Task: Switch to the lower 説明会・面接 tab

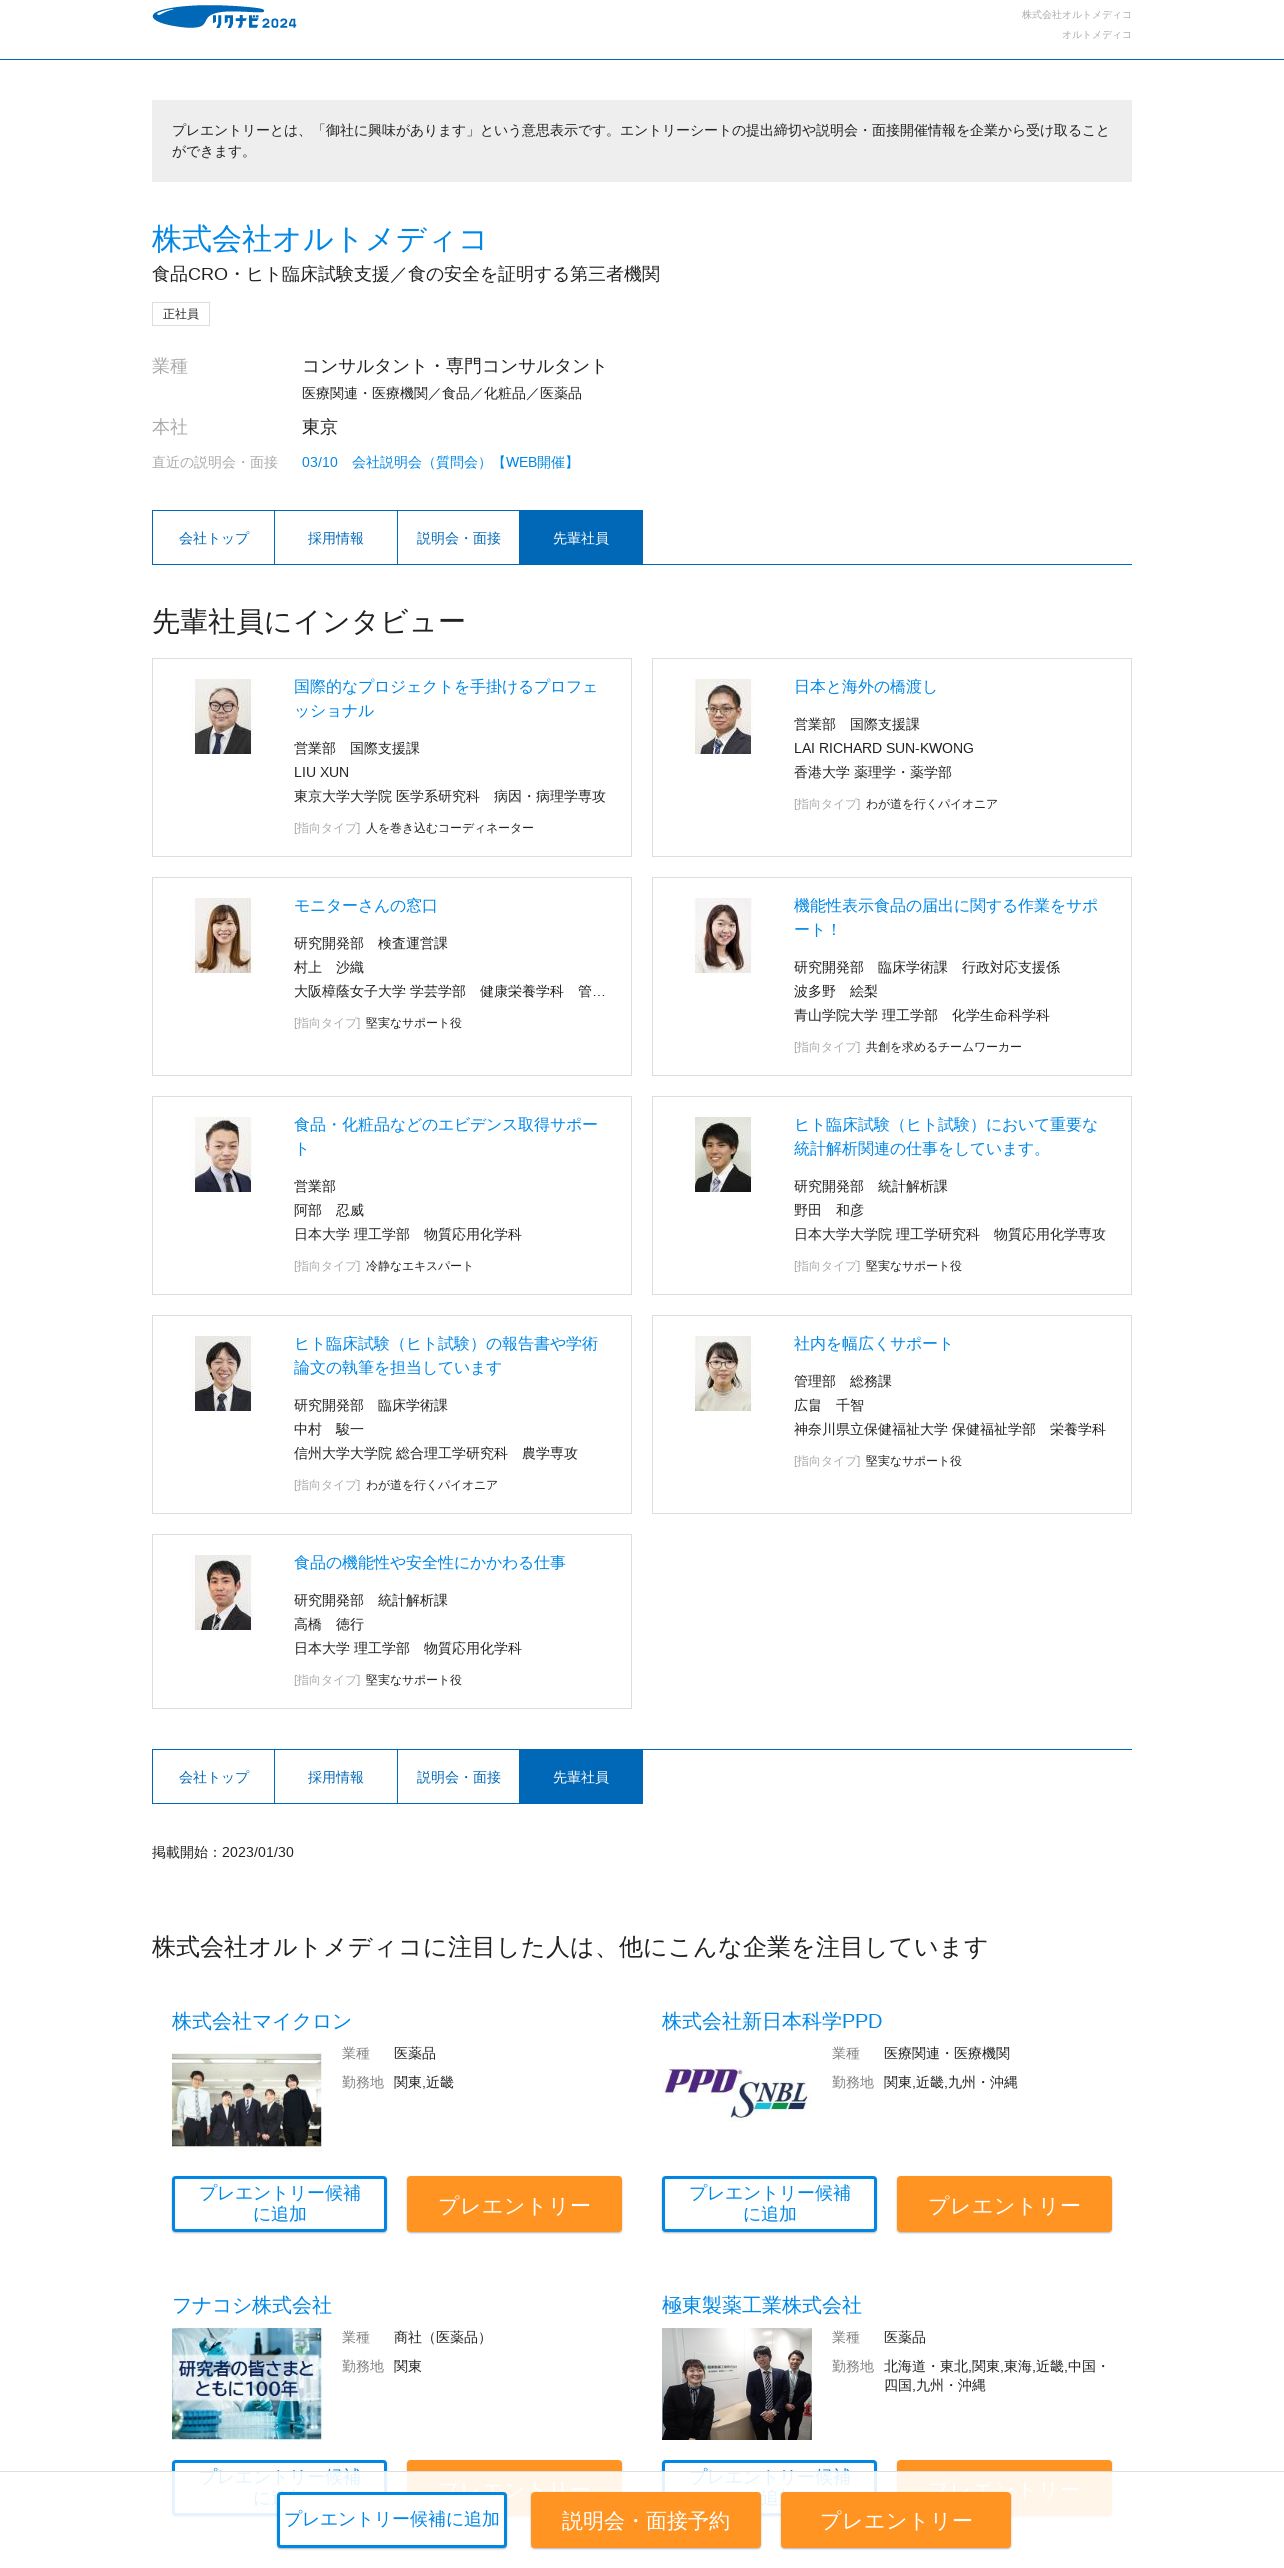Action: pyautogui.click(x=459, y=1777)
